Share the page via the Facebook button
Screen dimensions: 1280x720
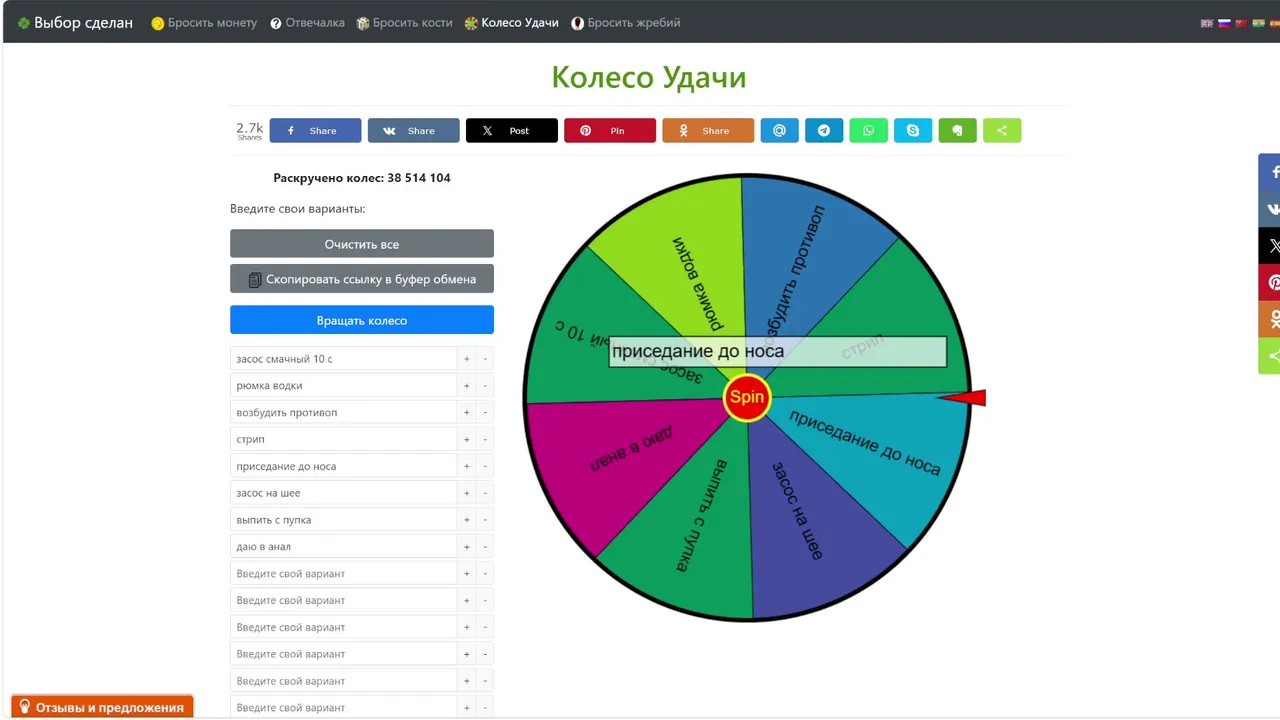coord(315,130)
